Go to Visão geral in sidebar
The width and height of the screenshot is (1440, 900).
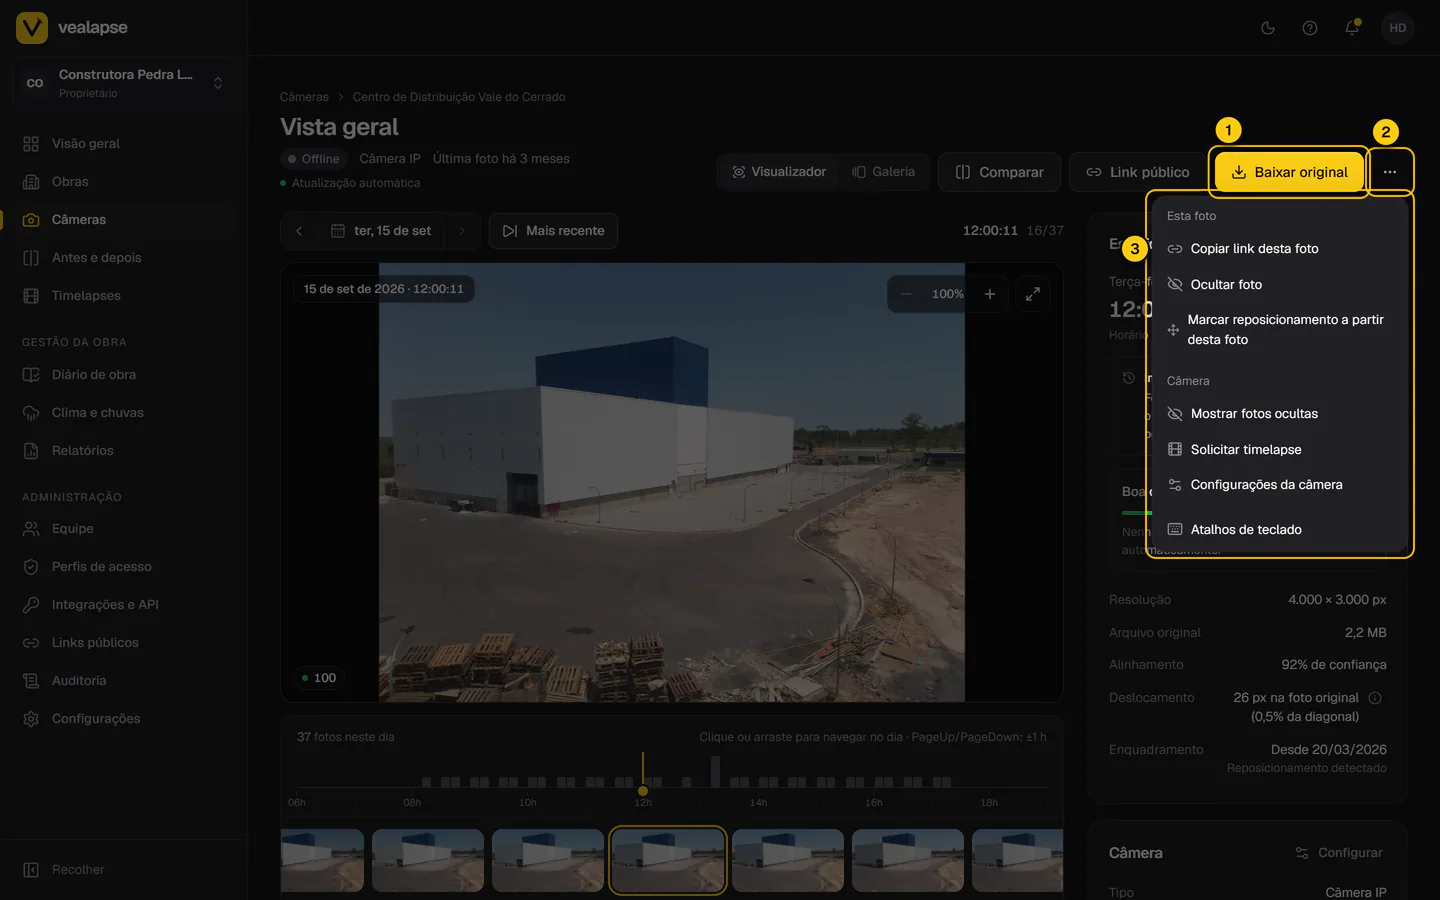[124, 144]
